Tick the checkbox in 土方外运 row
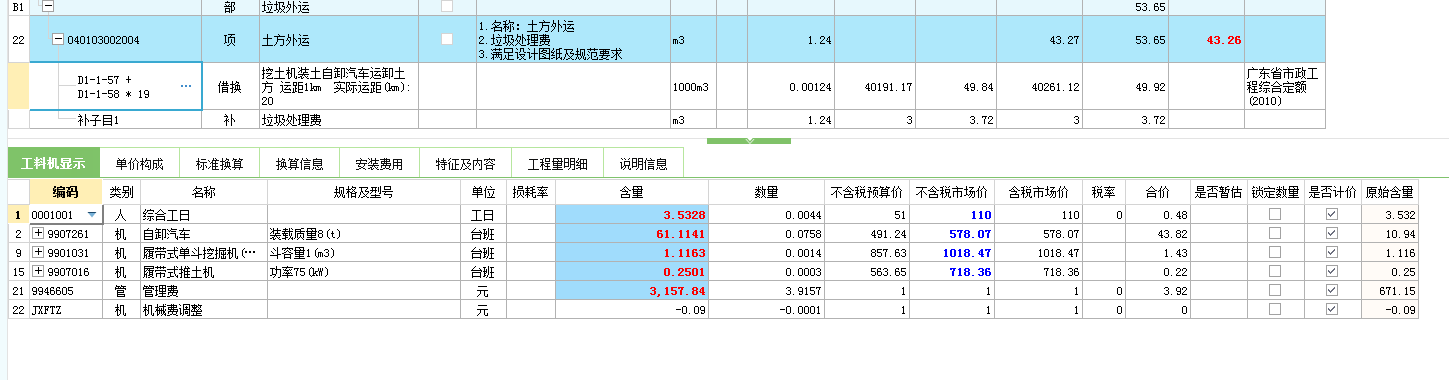Image resolution: width=1449 pixels, height=380 pixels. click(447, 39)
